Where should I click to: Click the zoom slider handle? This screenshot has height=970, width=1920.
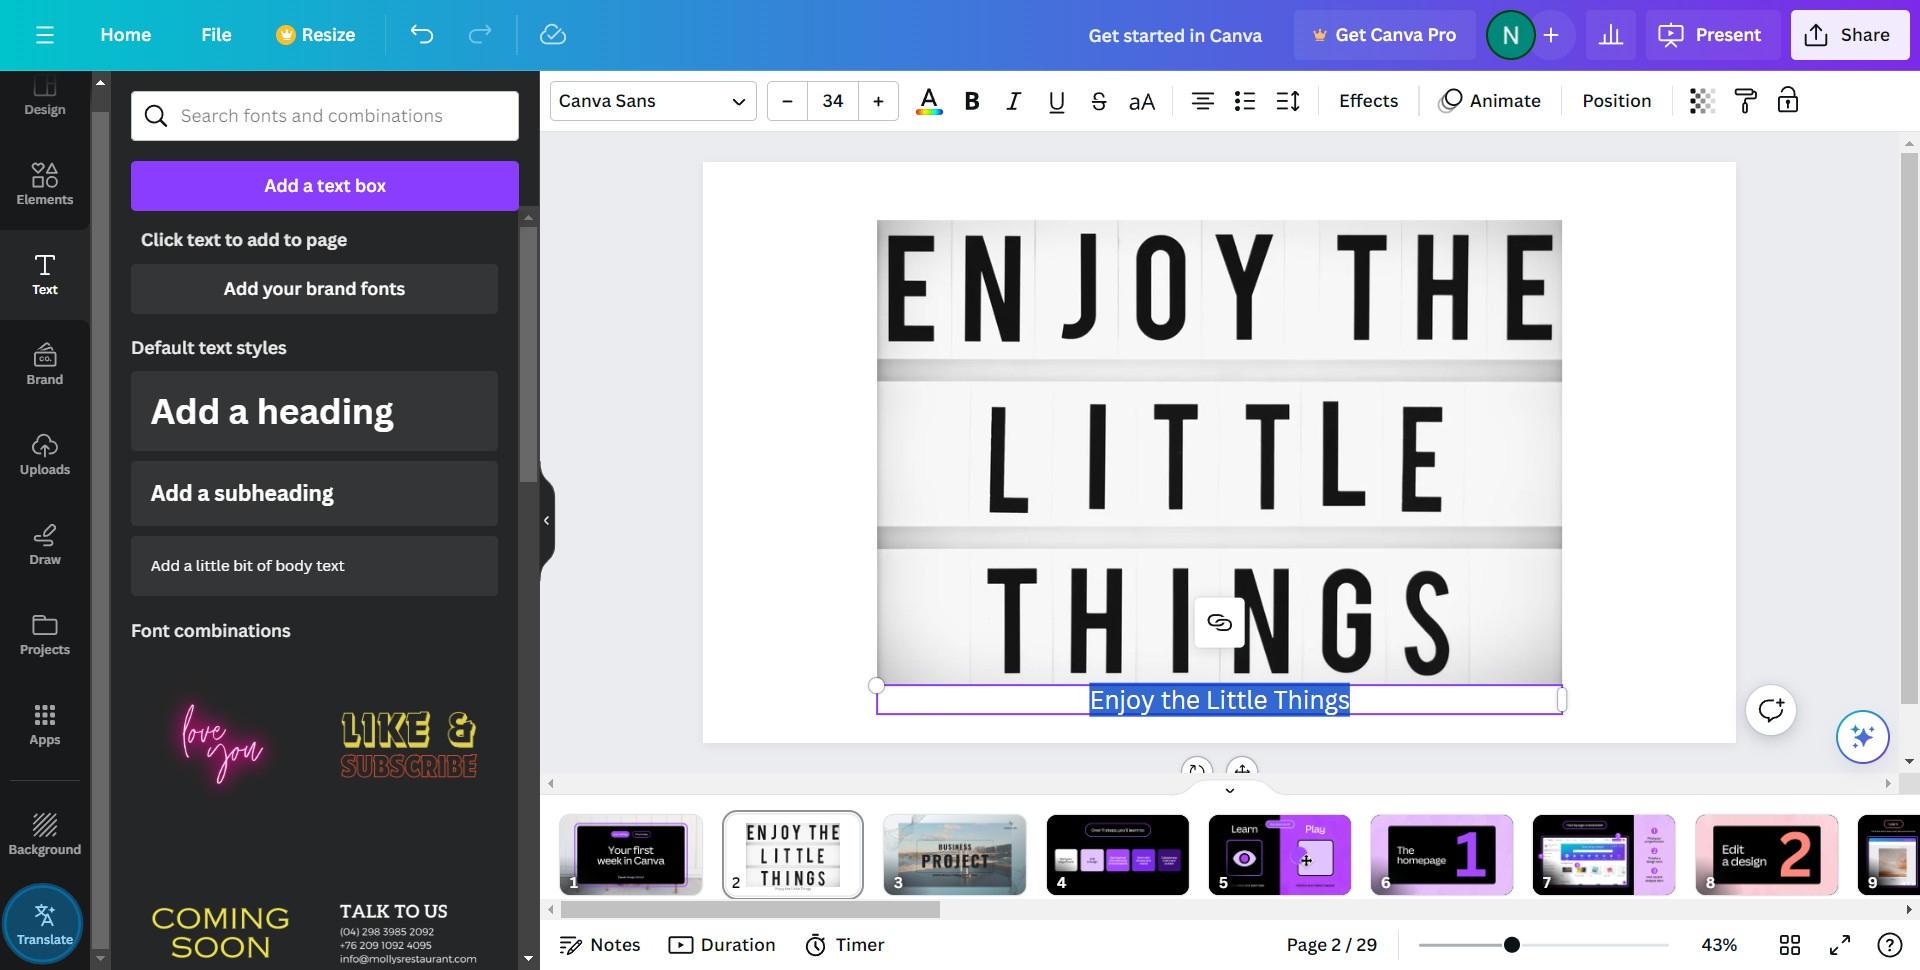[x=1512, y=945]
